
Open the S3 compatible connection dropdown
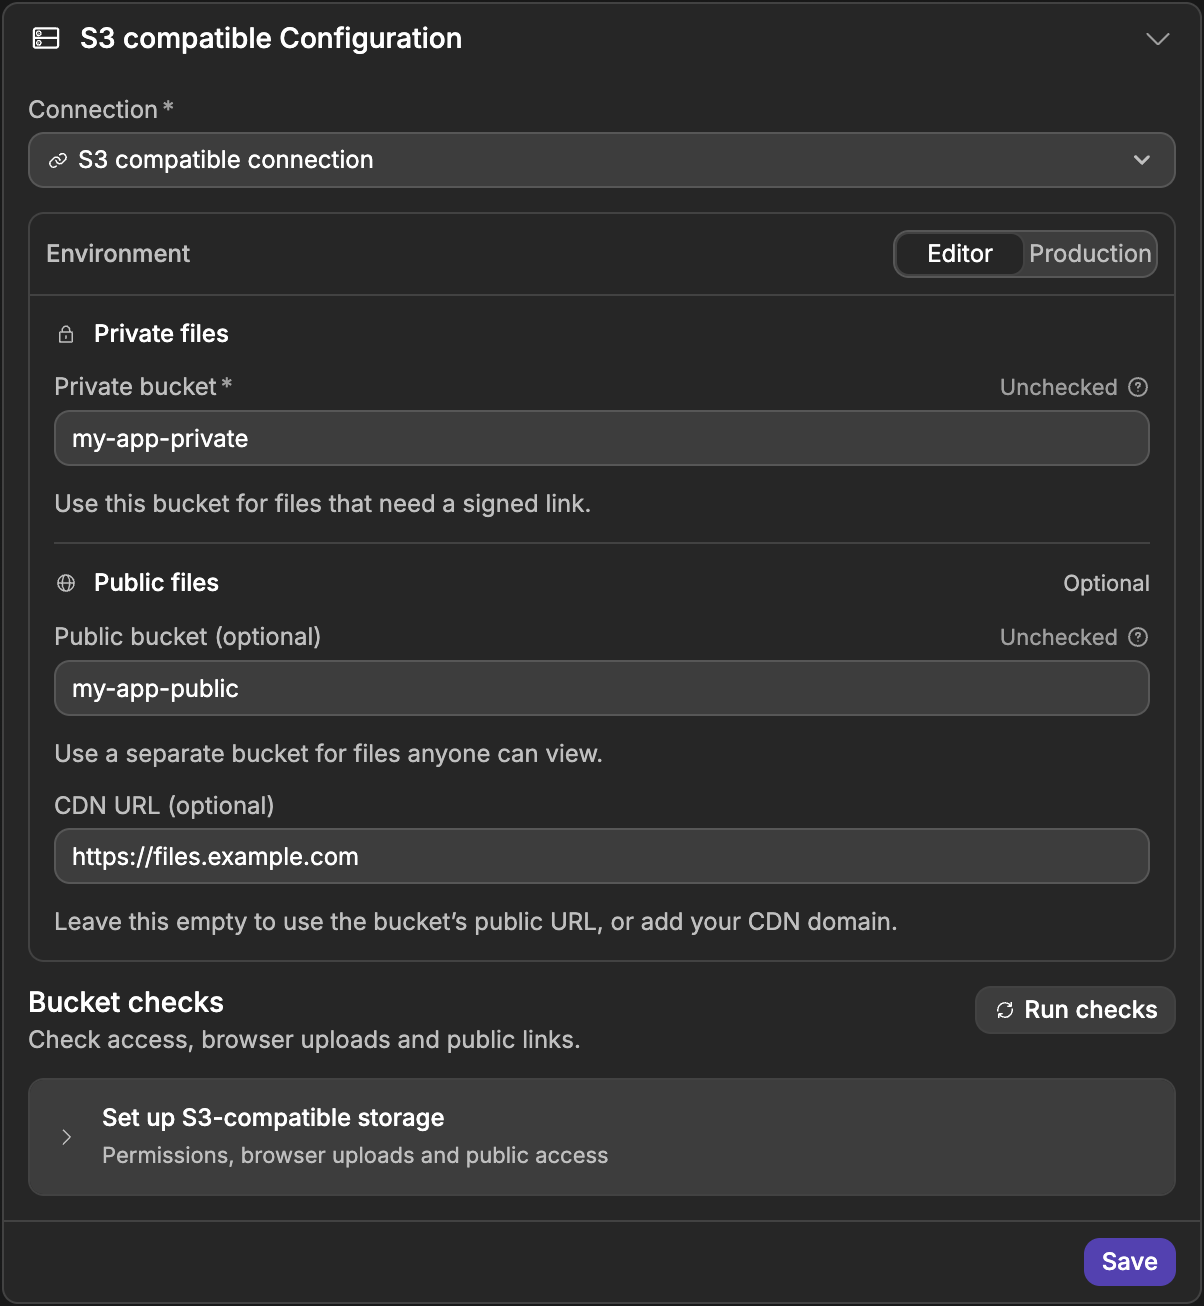[601, 160]
